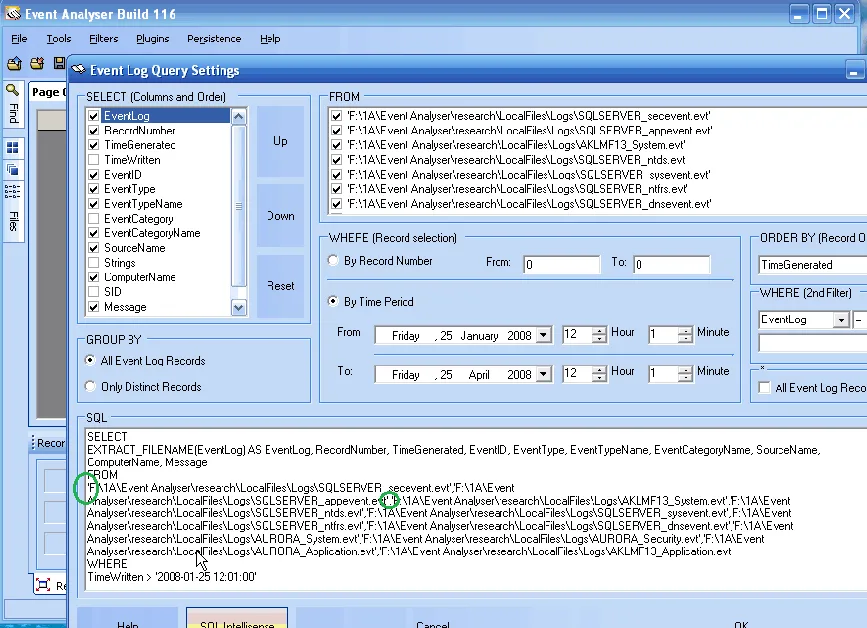This screenshot has width=867, height=628.
Task: Open the Find magnifier sidebar icon
Action: (x=12, y=90)
